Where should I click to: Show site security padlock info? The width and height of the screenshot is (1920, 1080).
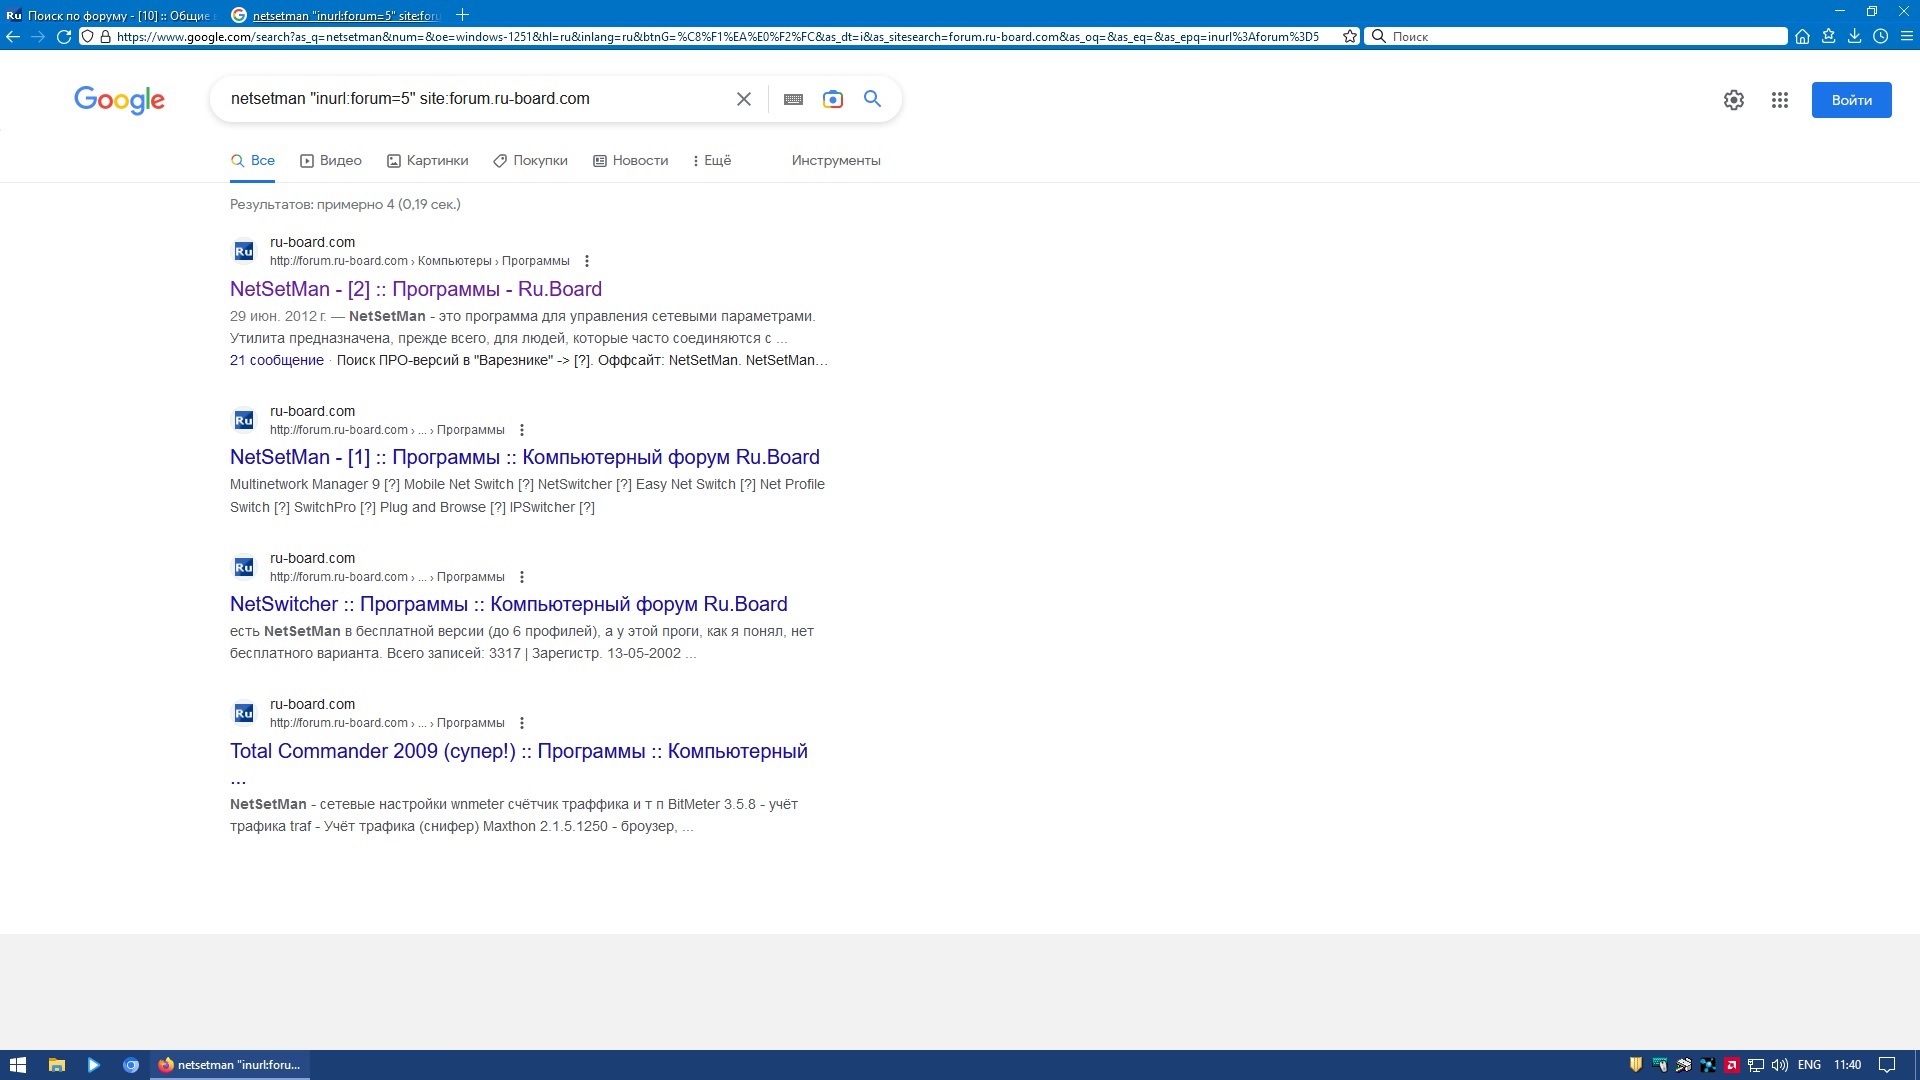[105, 36]
